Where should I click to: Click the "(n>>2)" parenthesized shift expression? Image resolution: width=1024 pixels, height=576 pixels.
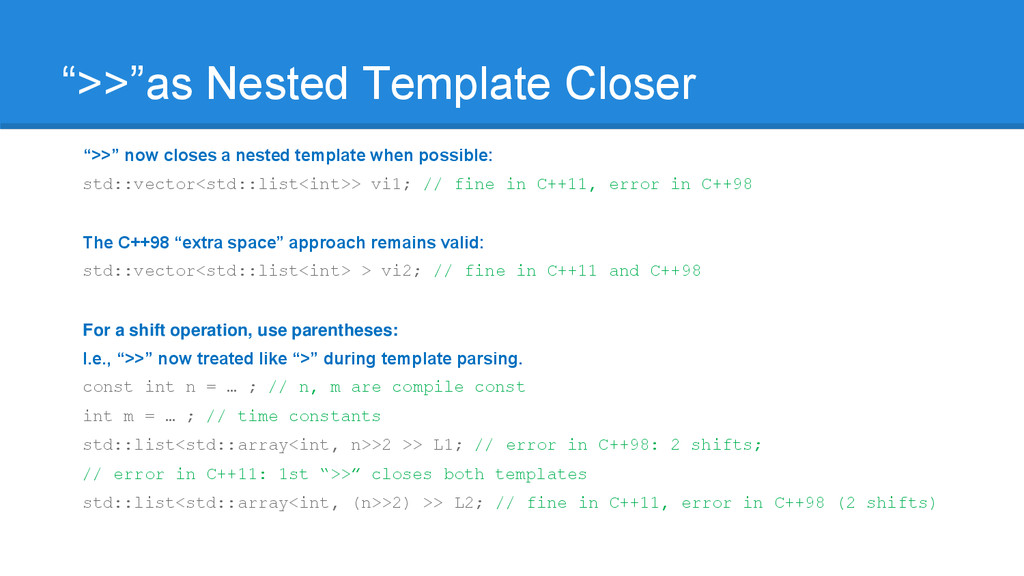click(381, 503)
